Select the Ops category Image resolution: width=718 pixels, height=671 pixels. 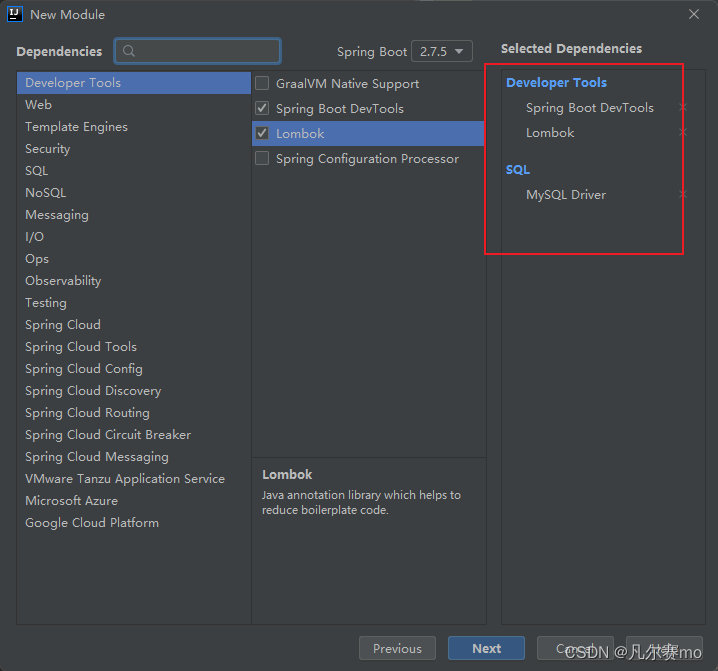click(x=134, y=259)
